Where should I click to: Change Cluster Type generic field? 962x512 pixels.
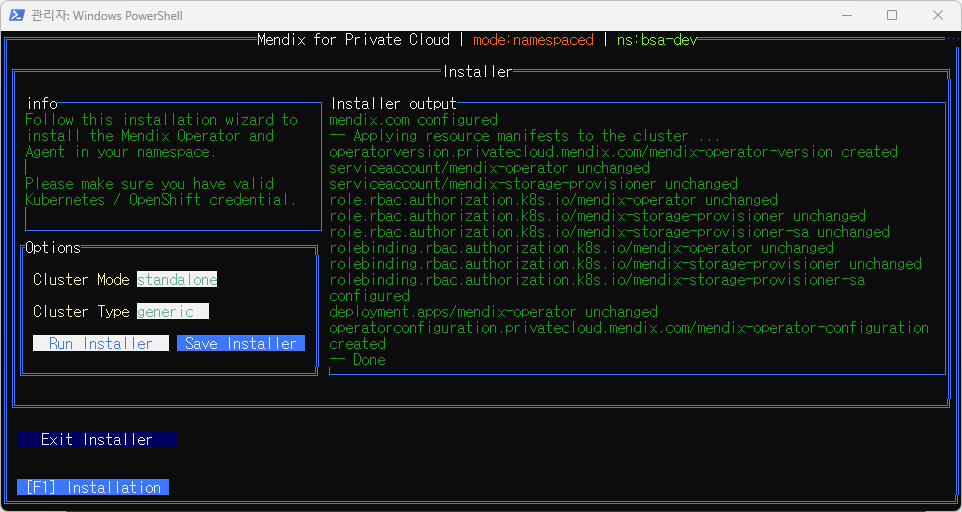click(172, 311)
